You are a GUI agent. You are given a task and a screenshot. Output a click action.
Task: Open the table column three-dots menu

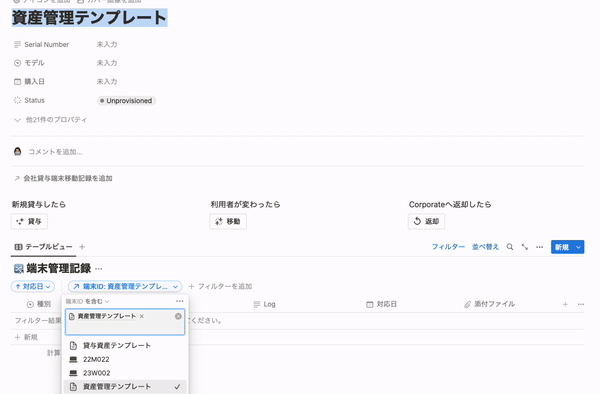click(581, 304)
